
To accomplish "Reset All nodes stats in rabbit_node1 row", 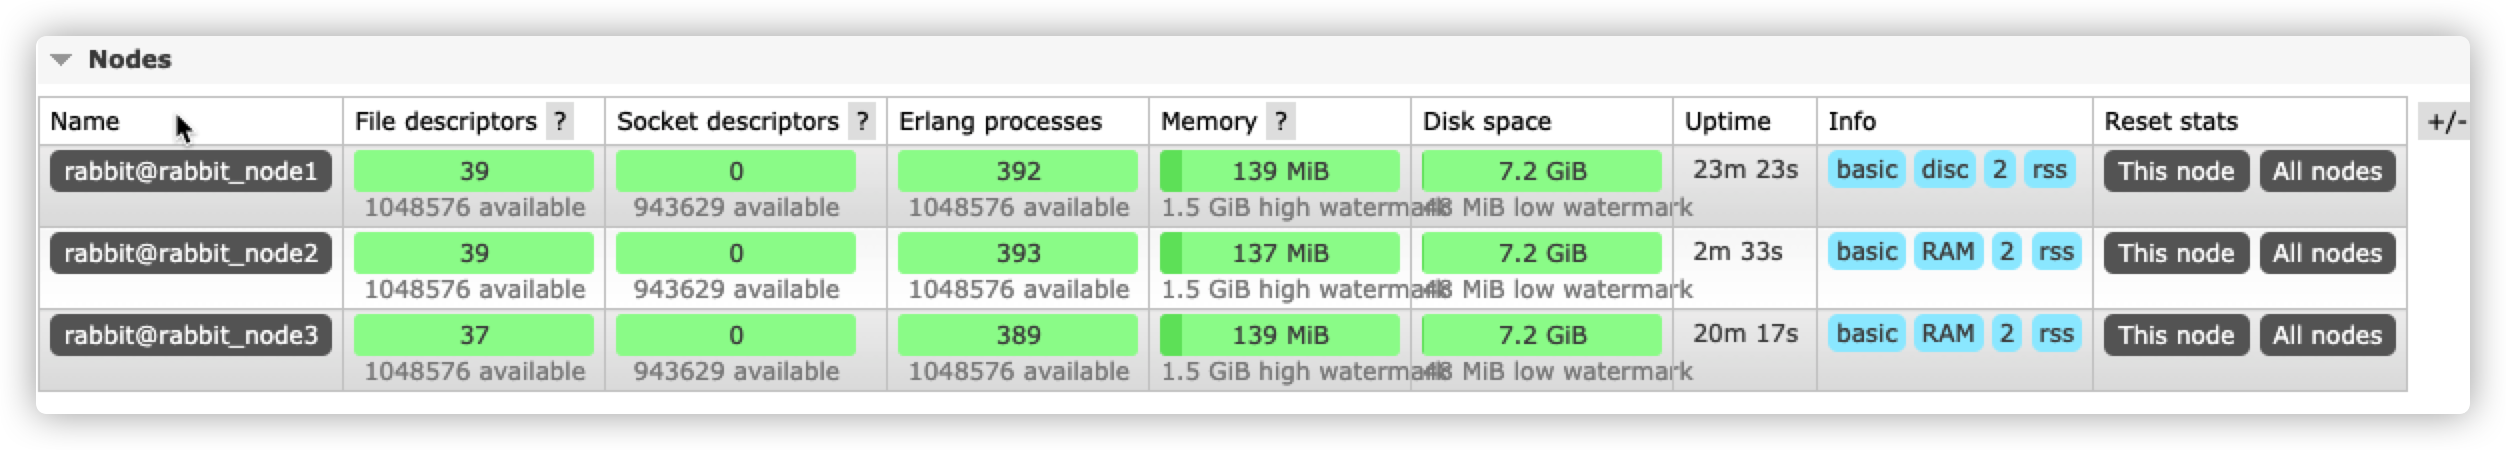I will [2327, 171].
